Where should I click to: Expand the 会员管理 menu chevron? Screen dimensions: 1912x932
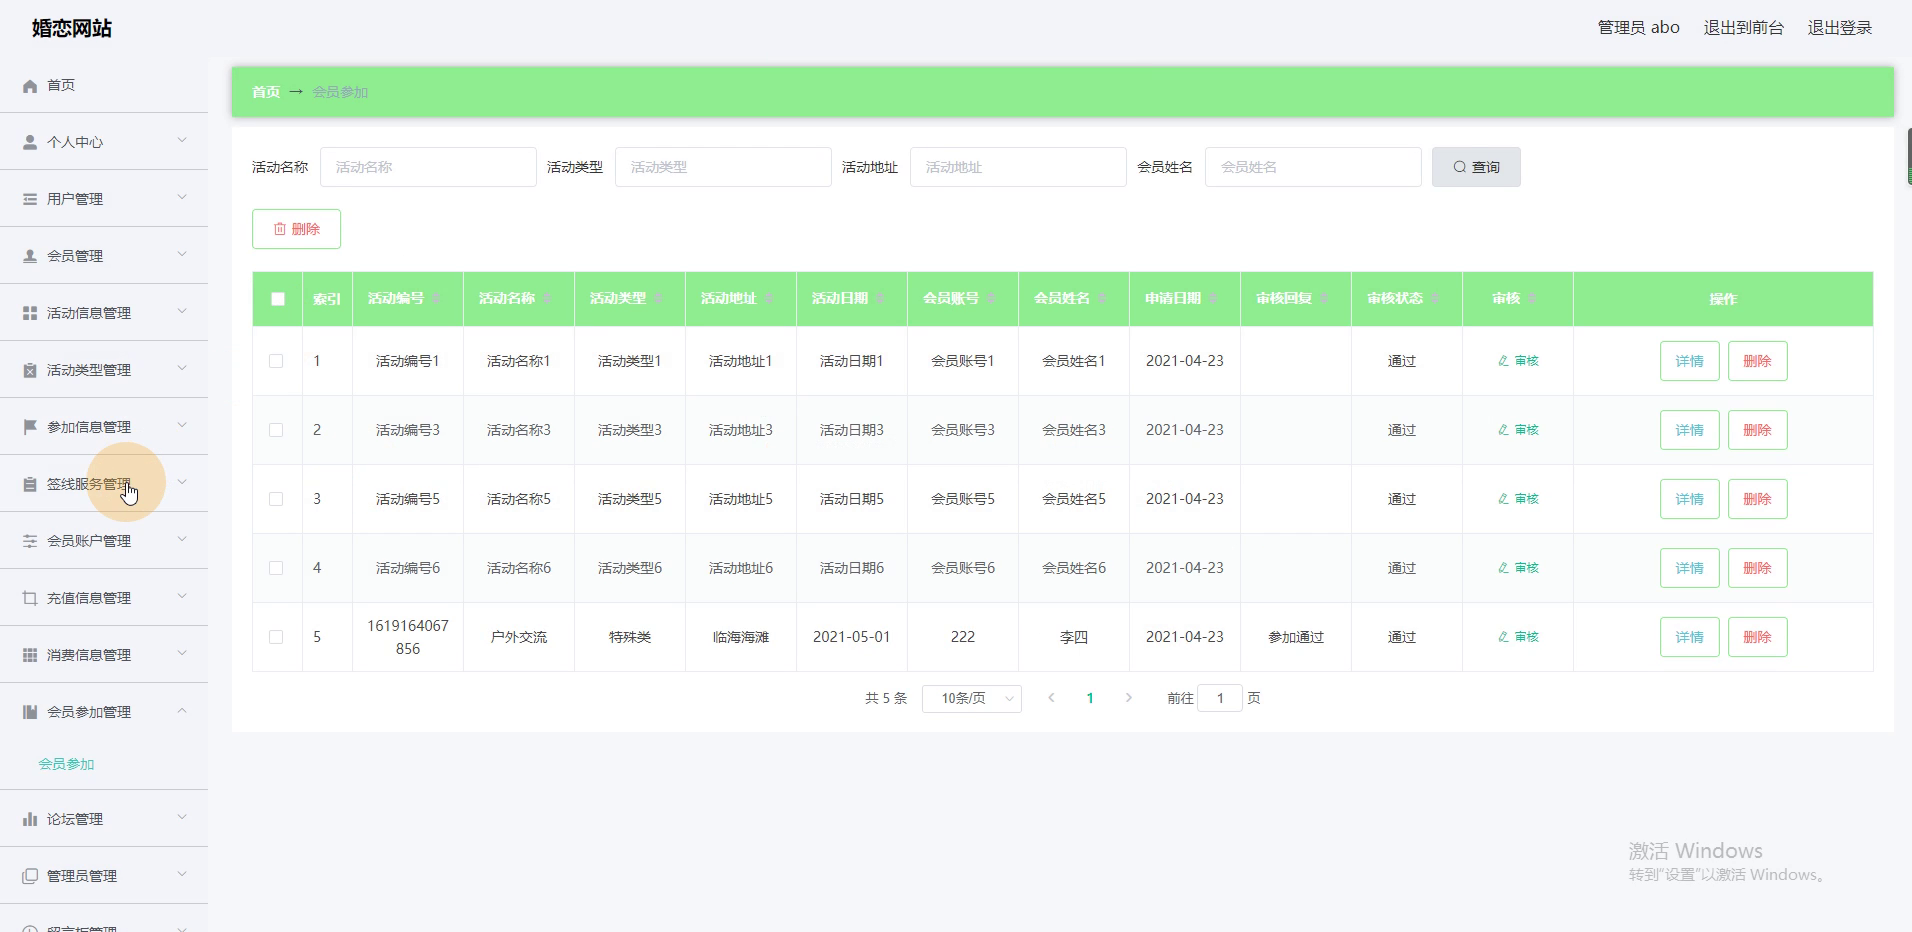(x=182, y=255)
